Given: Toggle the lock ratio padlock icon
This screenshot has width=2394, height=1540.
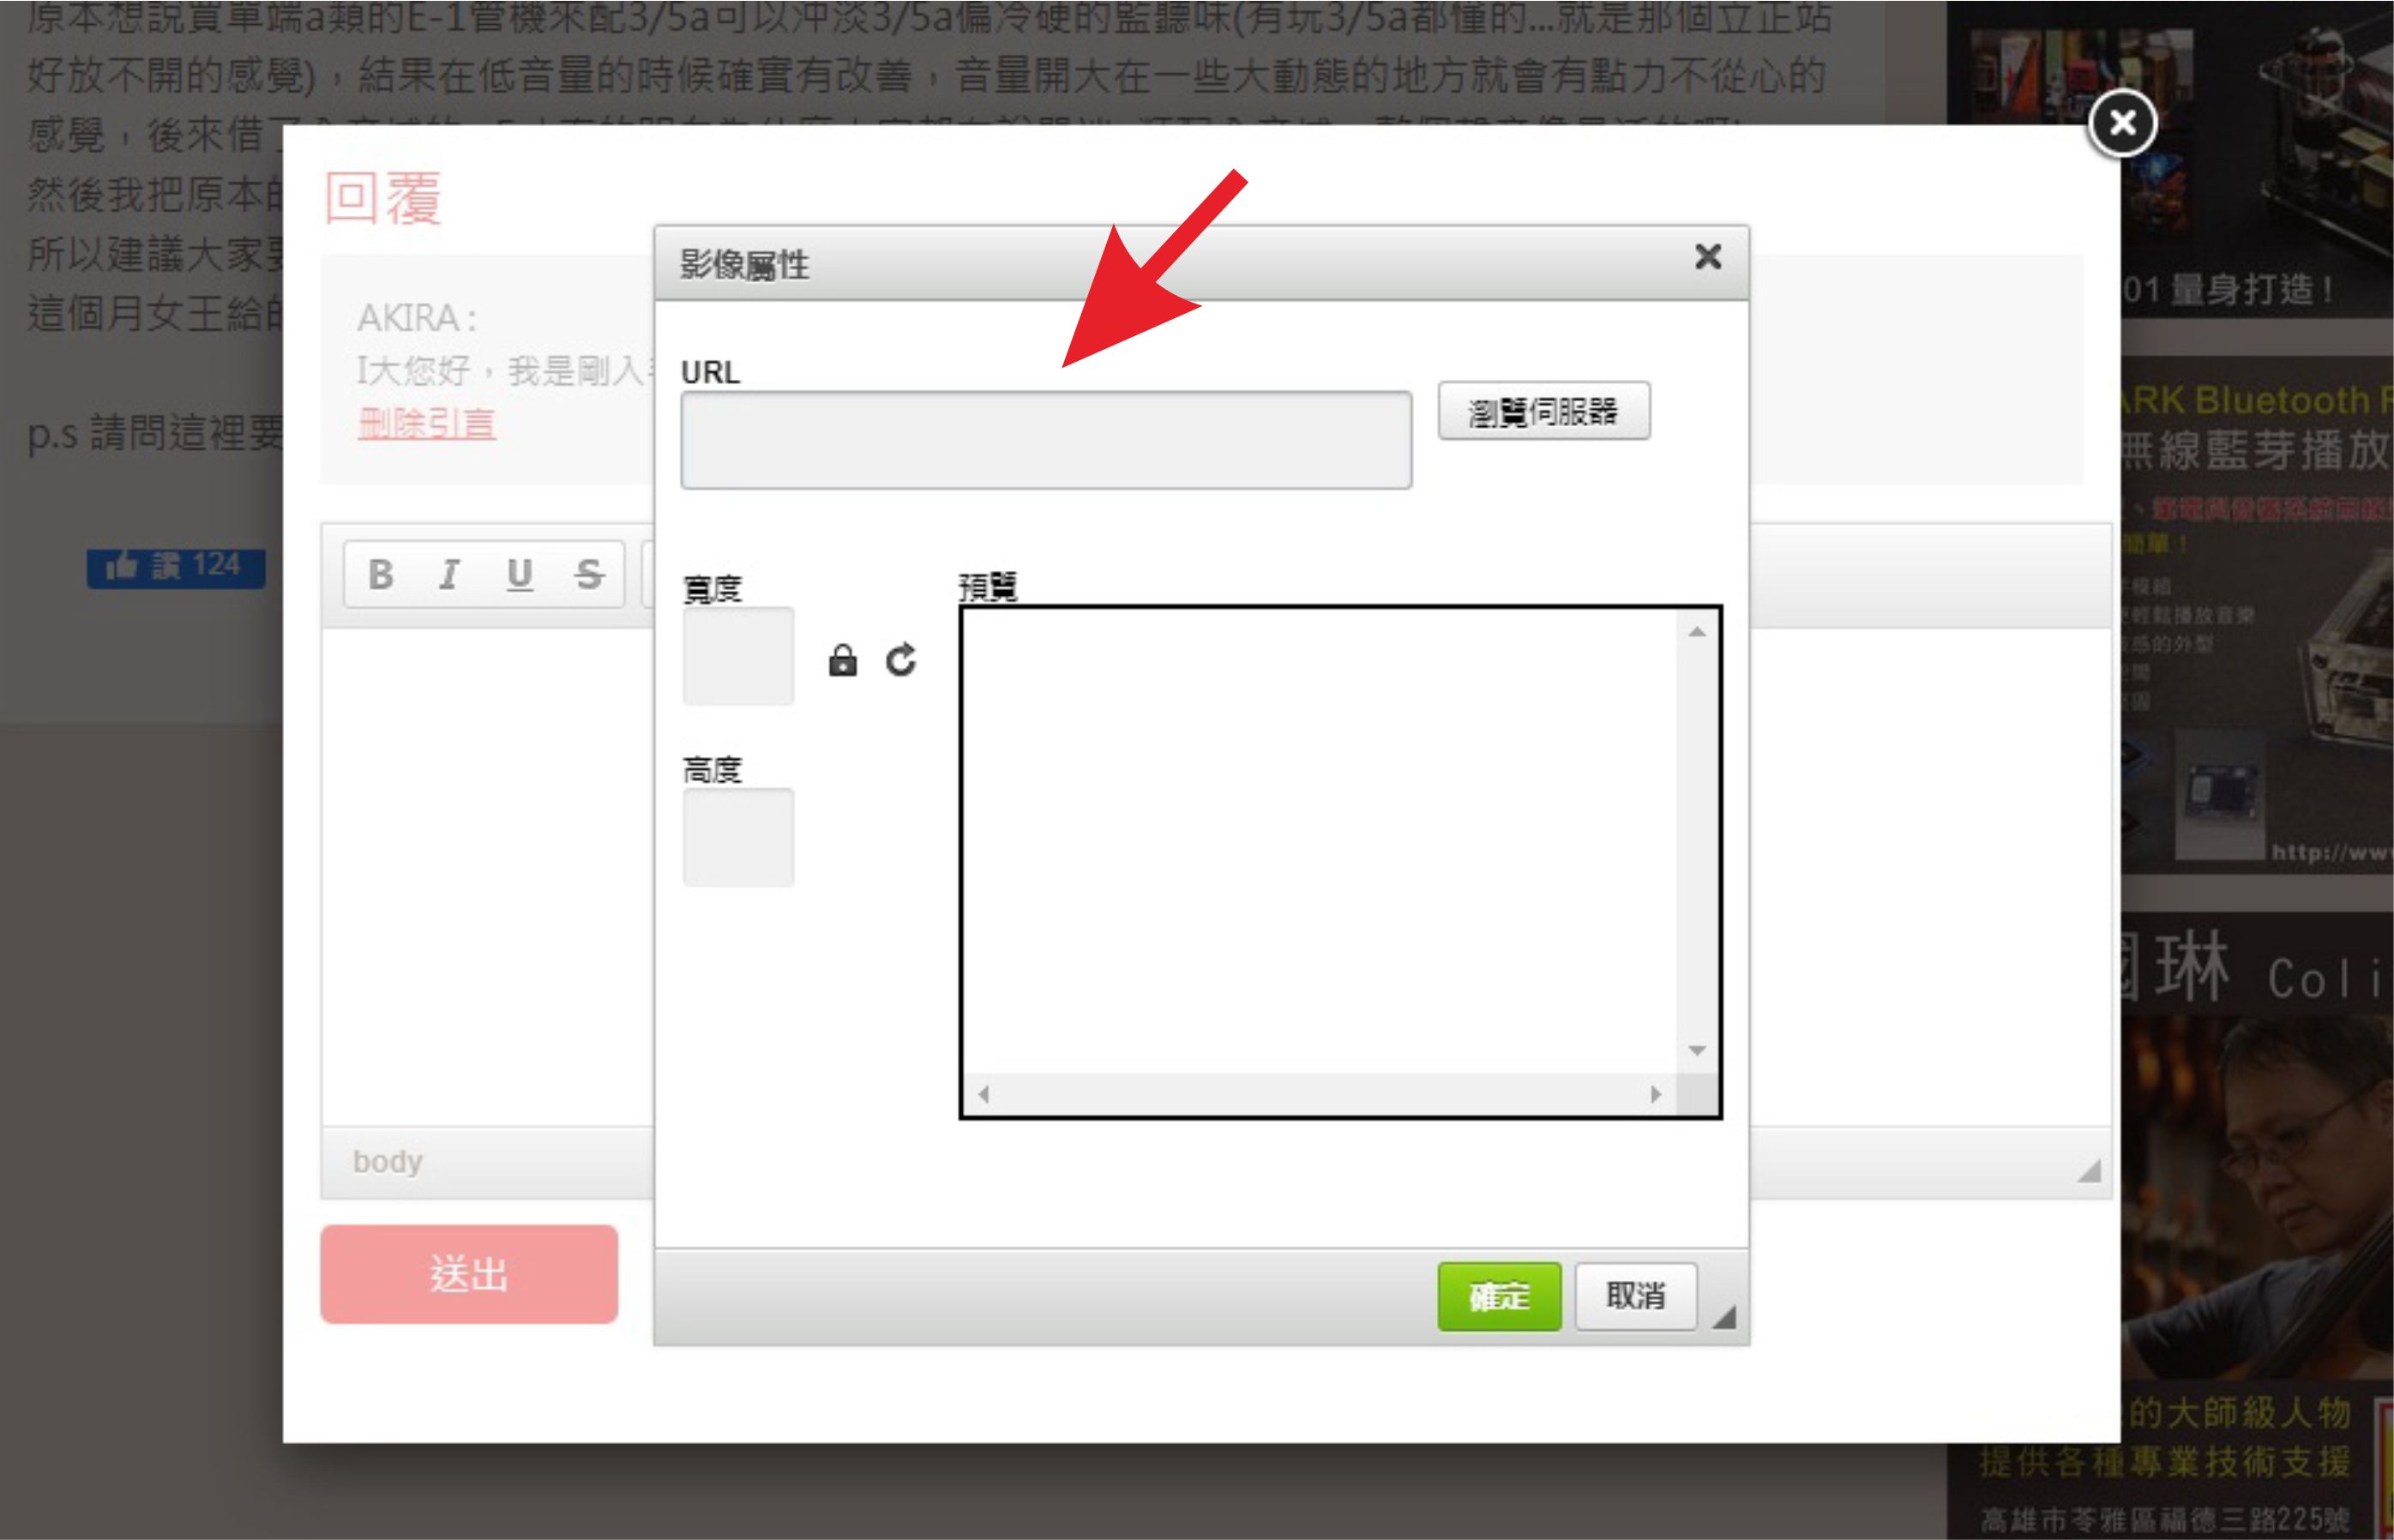Looking at the screenshot, I should 843,660.
